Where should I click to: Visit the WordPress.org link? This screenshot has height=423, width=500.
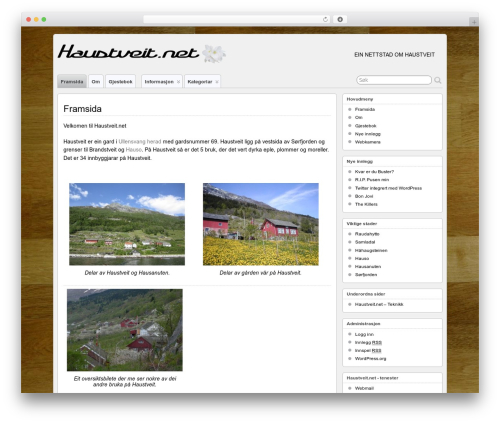(370, 359)
